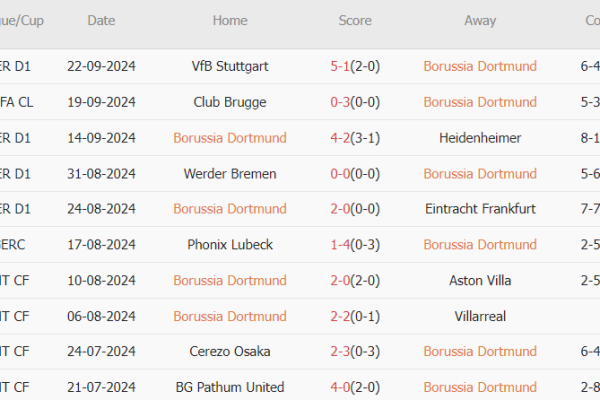Click the VfB Stuttgart team link
600x400 pixels.
click(x=230, y=66)
